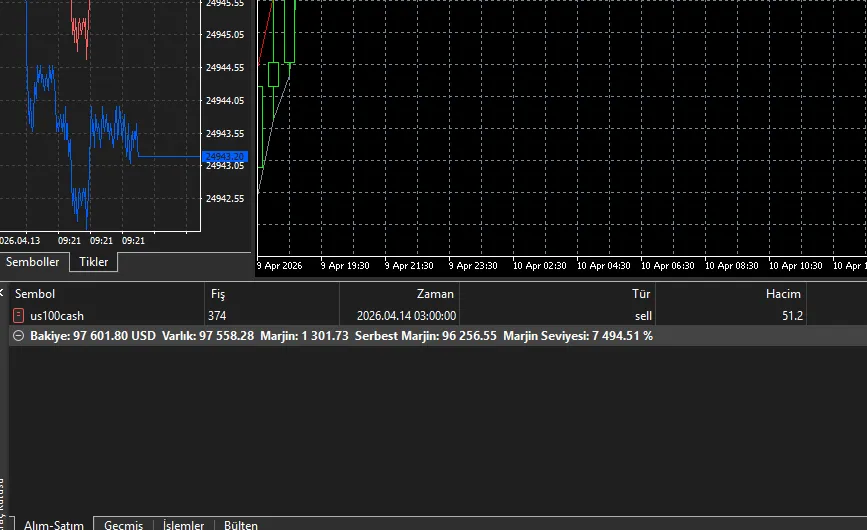
Task: Click ticket number 374
Action: click(217, 316)
